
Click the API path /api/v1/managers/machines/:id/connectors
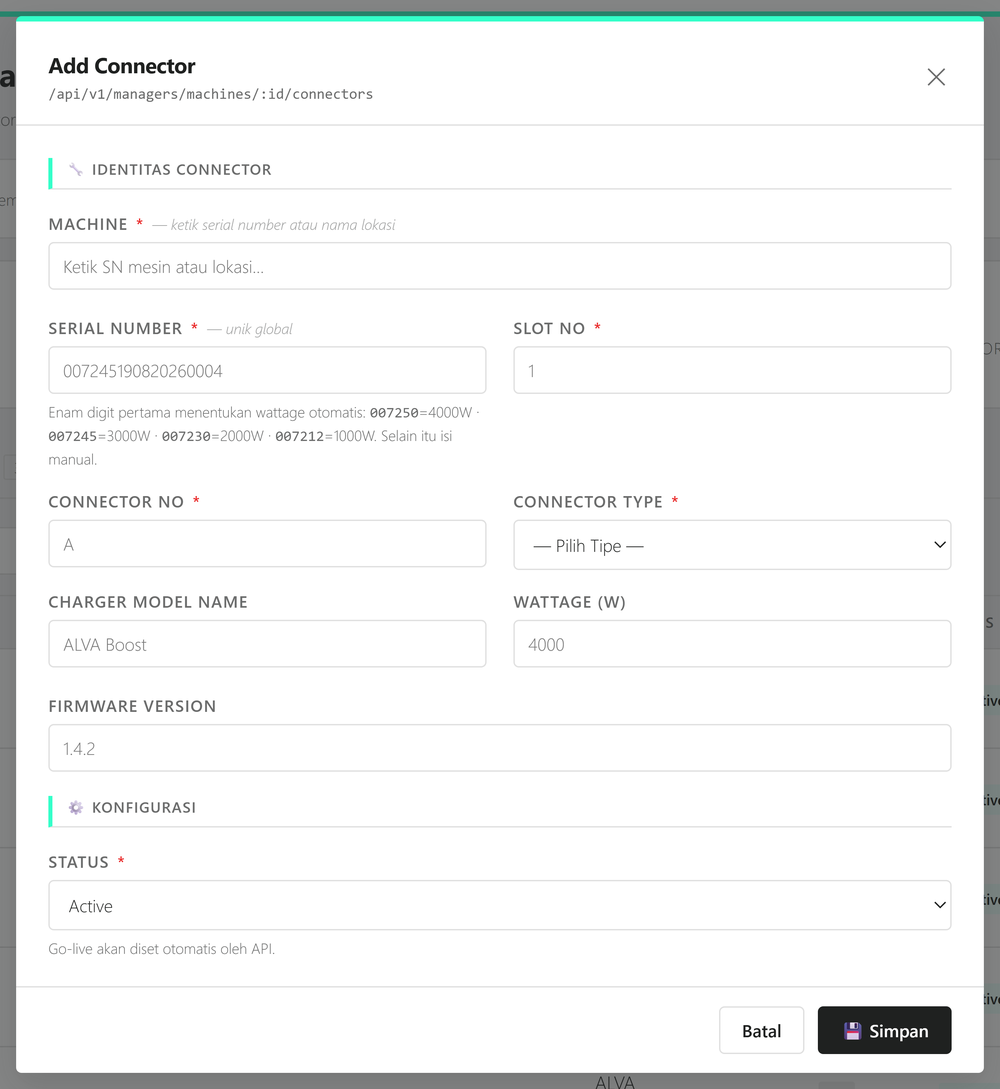pyautogui.click(x=210, y=94)
